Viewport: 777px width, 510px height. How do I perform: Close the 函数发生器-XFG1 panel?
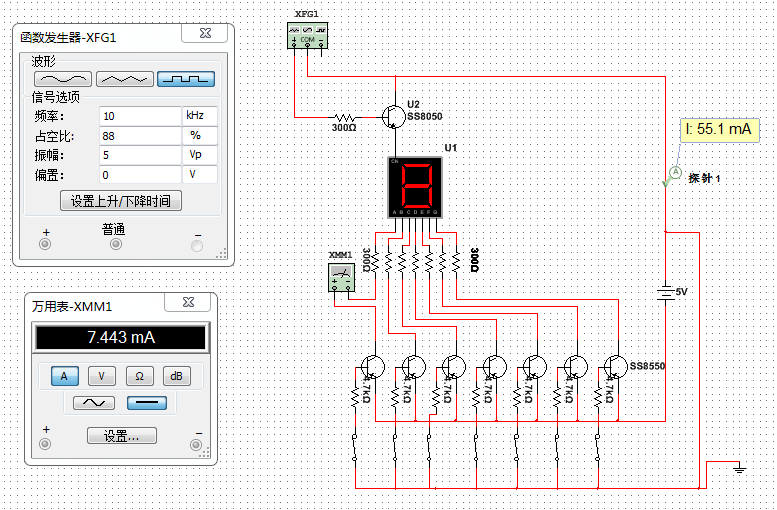(x=205, y=35)
